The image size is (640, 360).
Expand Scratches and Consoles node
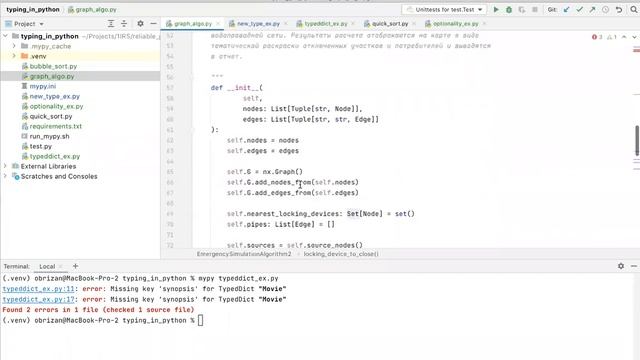tap(5, 176)
